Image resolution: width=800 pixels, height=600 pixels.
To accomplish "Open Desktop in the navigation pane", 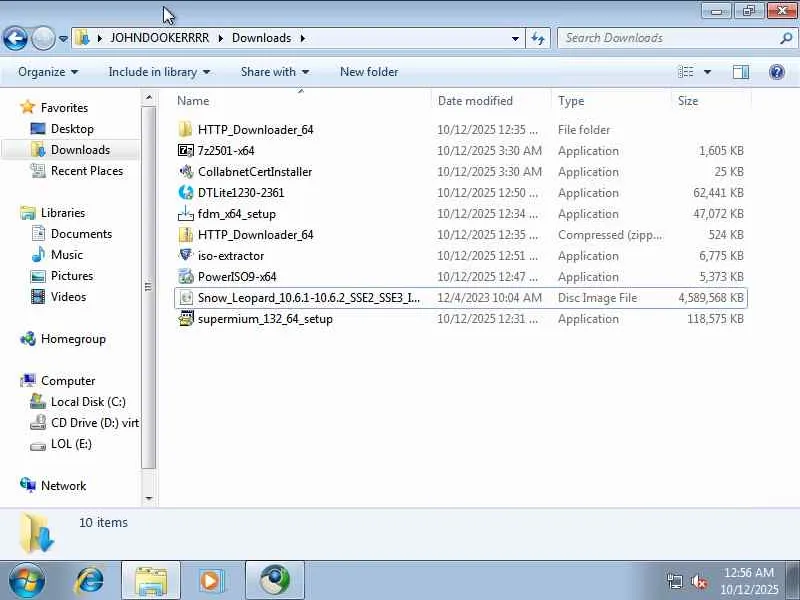I will (x=72, y=129).
